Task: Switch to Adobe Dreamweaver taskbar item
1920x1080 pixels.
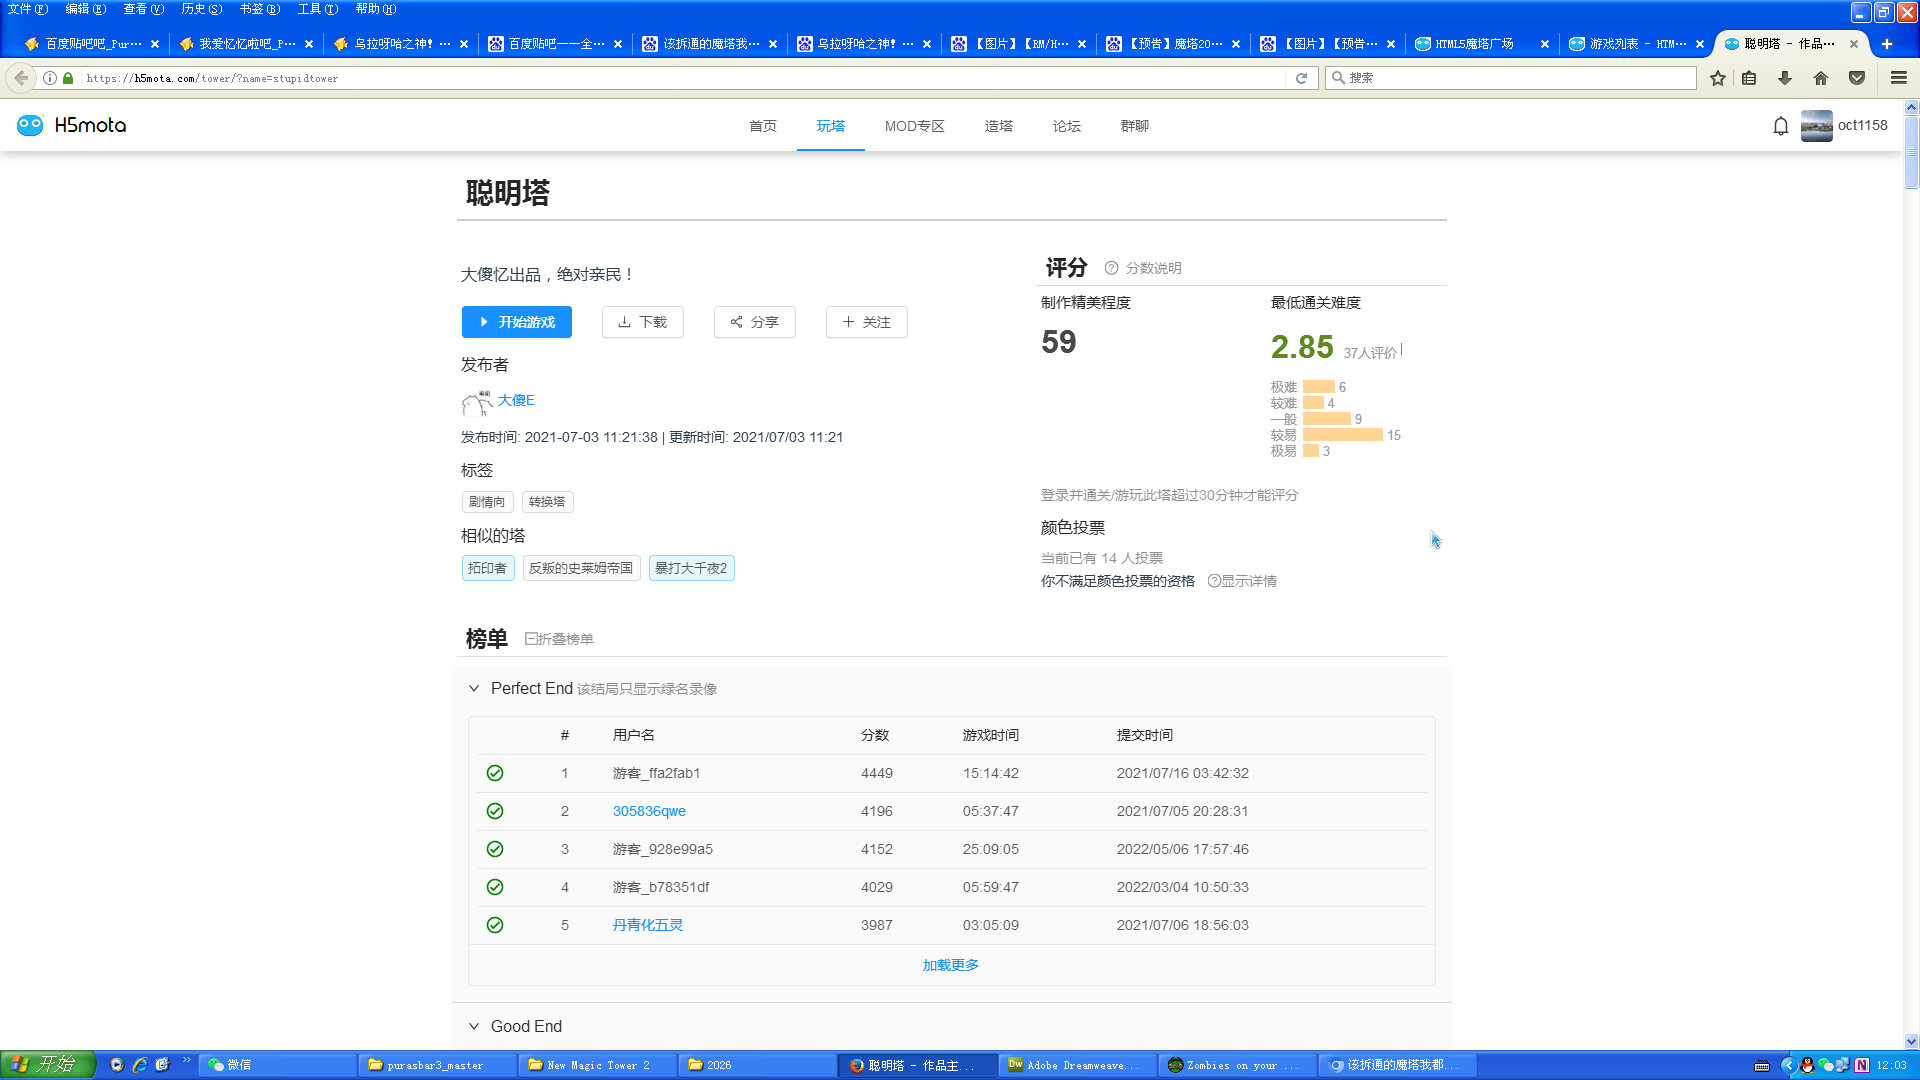Action: tap(1078, 1065)
